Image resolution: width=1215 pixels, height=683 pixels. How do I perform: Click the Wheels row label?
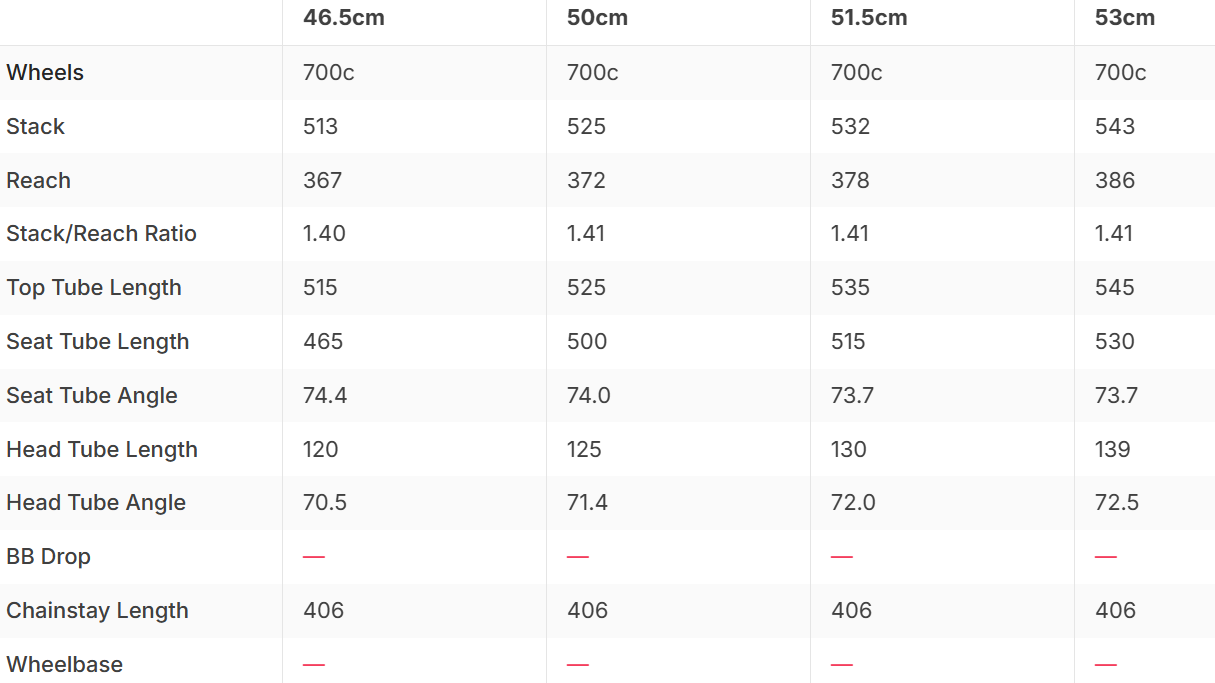[x=45, y=73]
